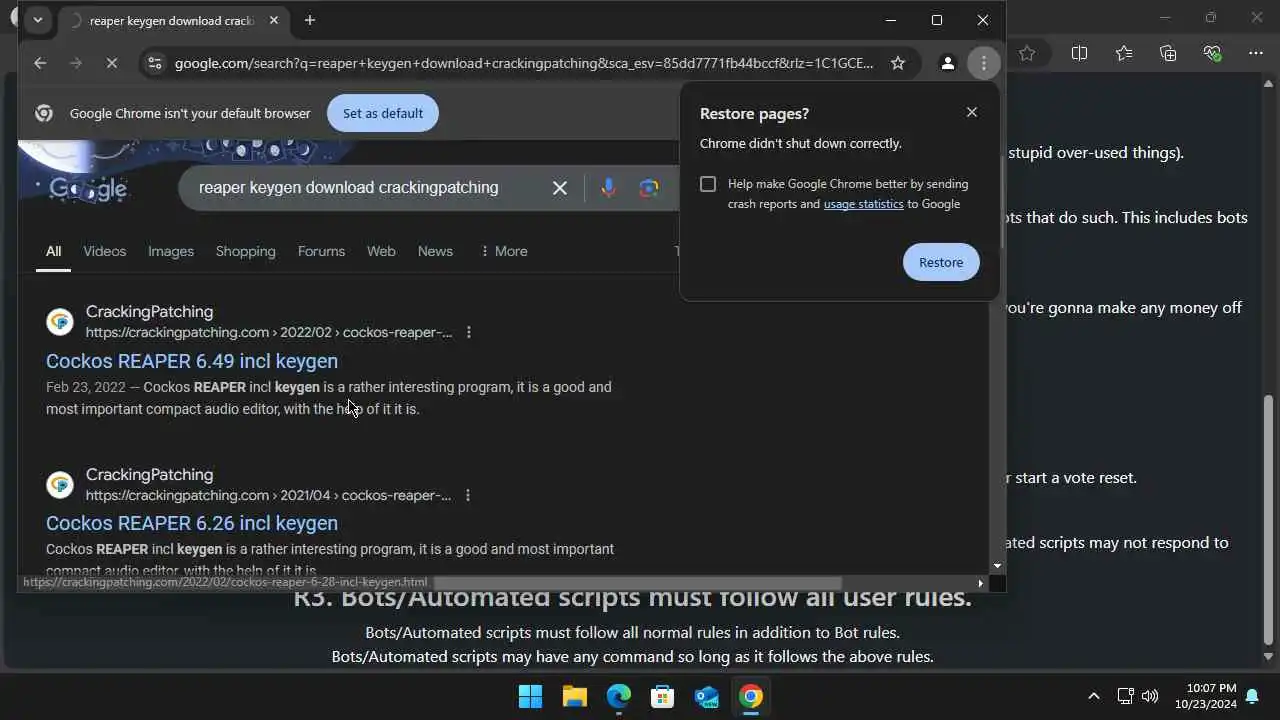
Task: Open options menu for REAPER 6.49 result
Action: [x=468, y=332]
